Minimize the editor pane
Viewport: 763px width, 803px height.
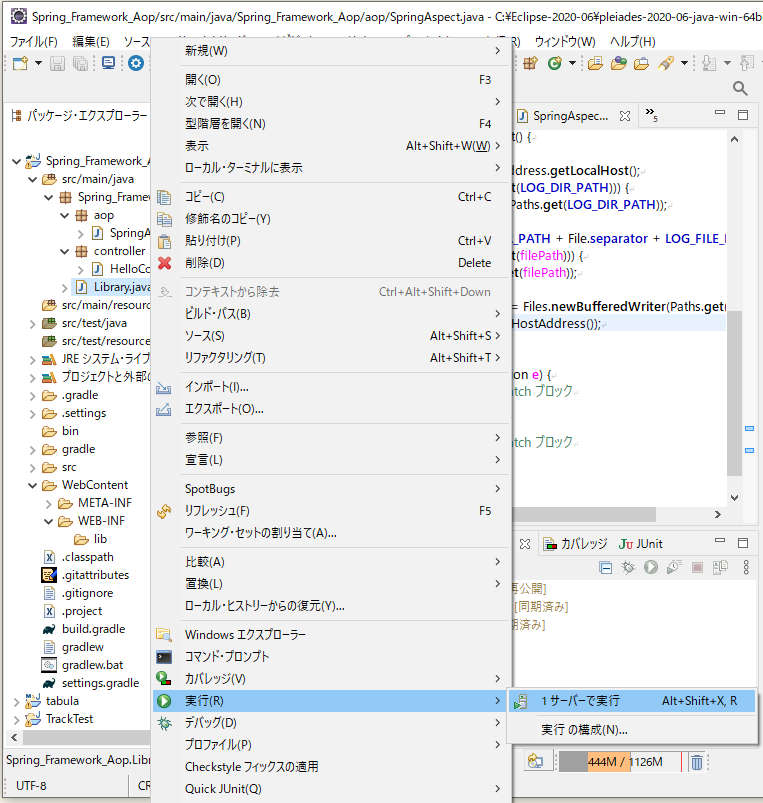(720, 112)
